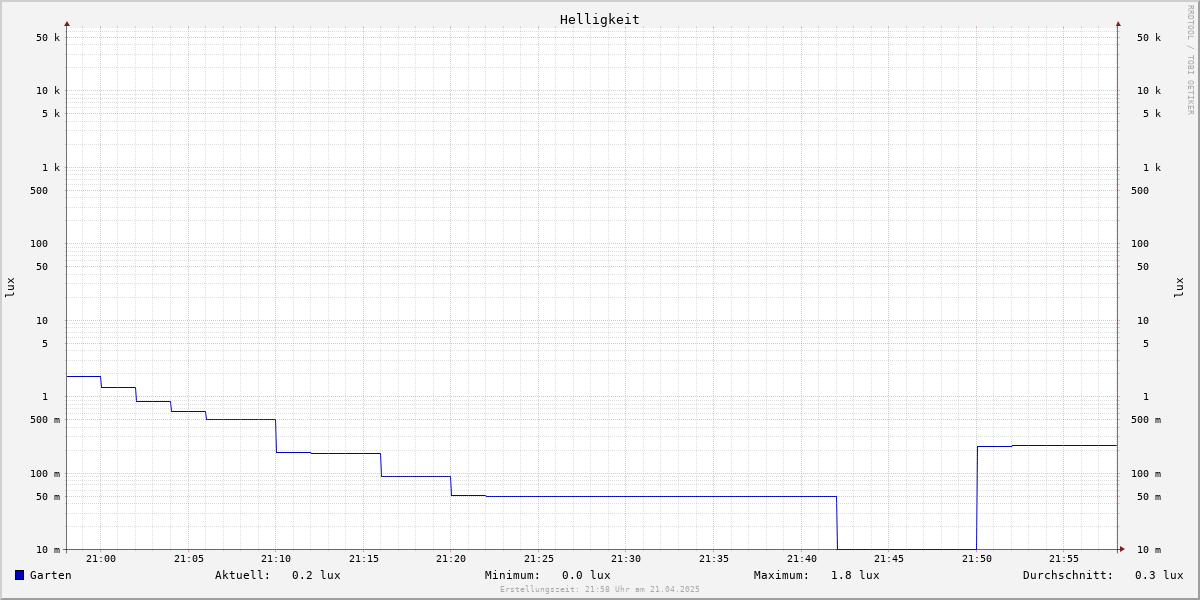Click the blue Garten legend color box
Viewport: 1200px width, 600px height.
click(x=19, y=575)
